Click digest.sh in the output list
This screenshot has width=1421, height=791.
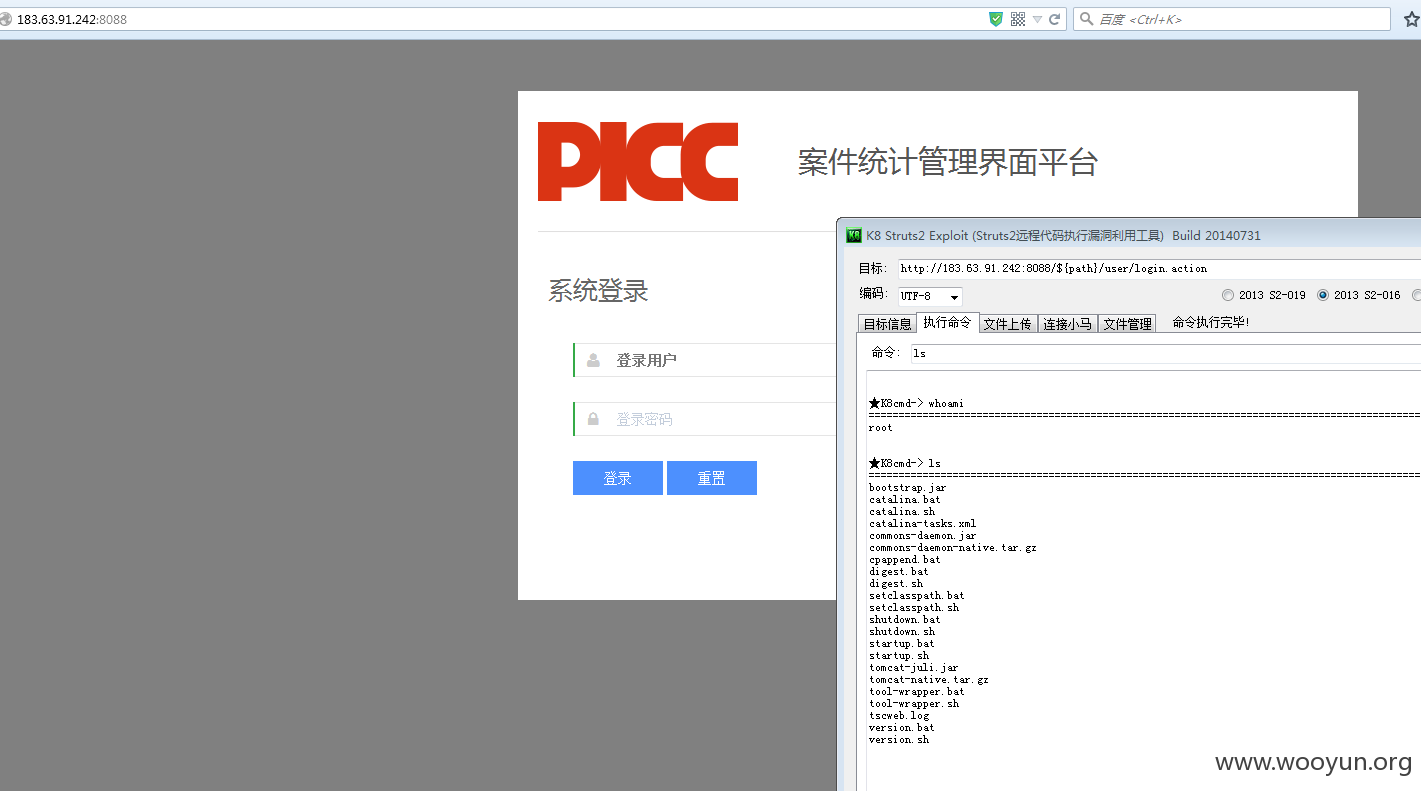tap(896, 584)
